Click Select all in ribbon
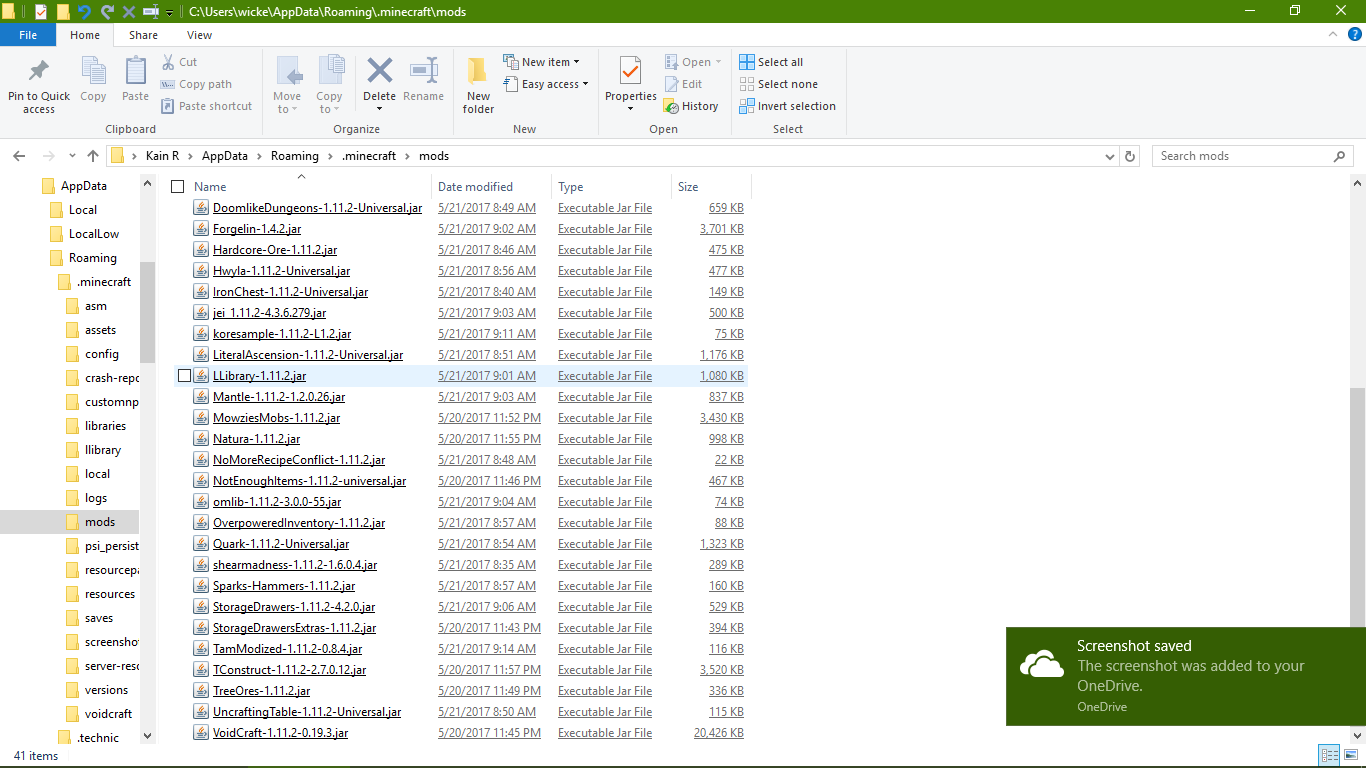 coord(771,62)
